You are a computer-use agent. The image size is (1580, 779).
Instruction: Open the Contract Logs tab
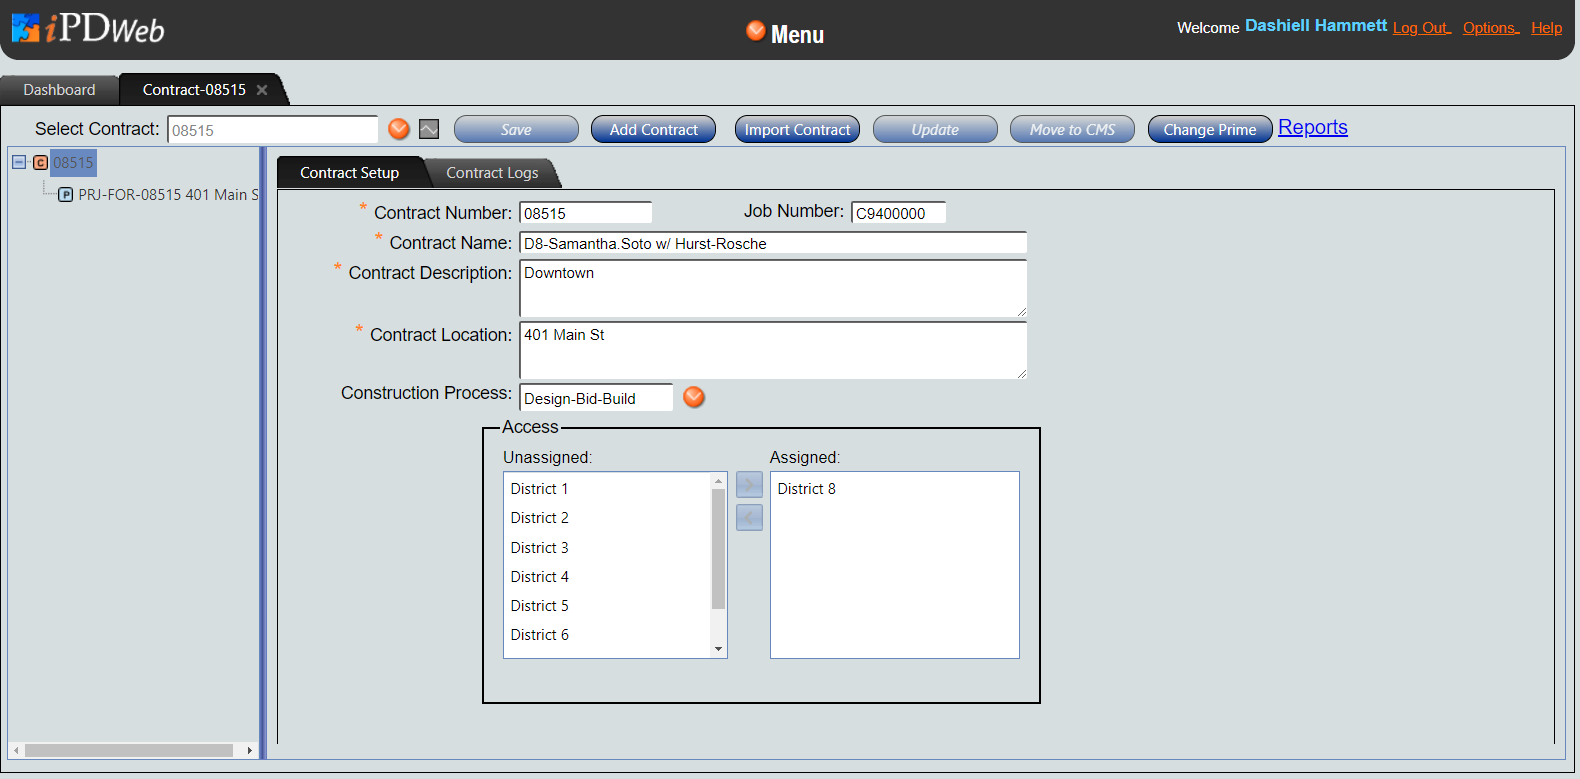coord(492,173)
